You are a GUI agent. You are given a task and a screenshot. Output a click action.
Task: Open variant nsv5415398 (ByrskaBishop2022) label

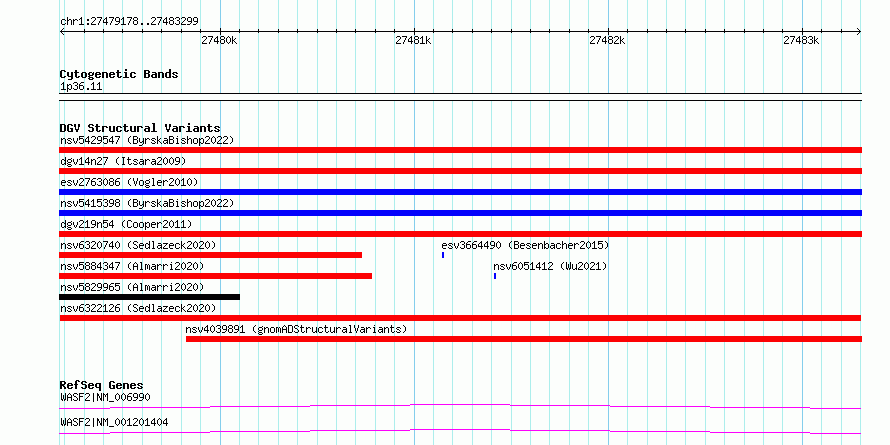[147, 203]
